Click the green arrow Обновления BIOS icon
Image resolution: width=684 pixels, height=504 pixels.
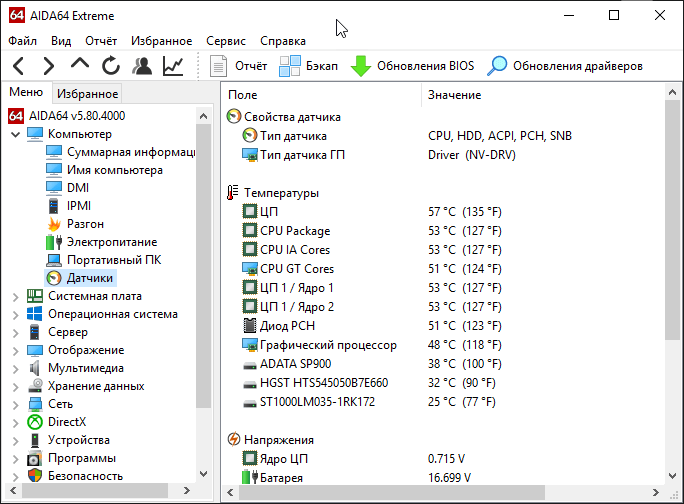pyautogui.click(x=361, y=66)
